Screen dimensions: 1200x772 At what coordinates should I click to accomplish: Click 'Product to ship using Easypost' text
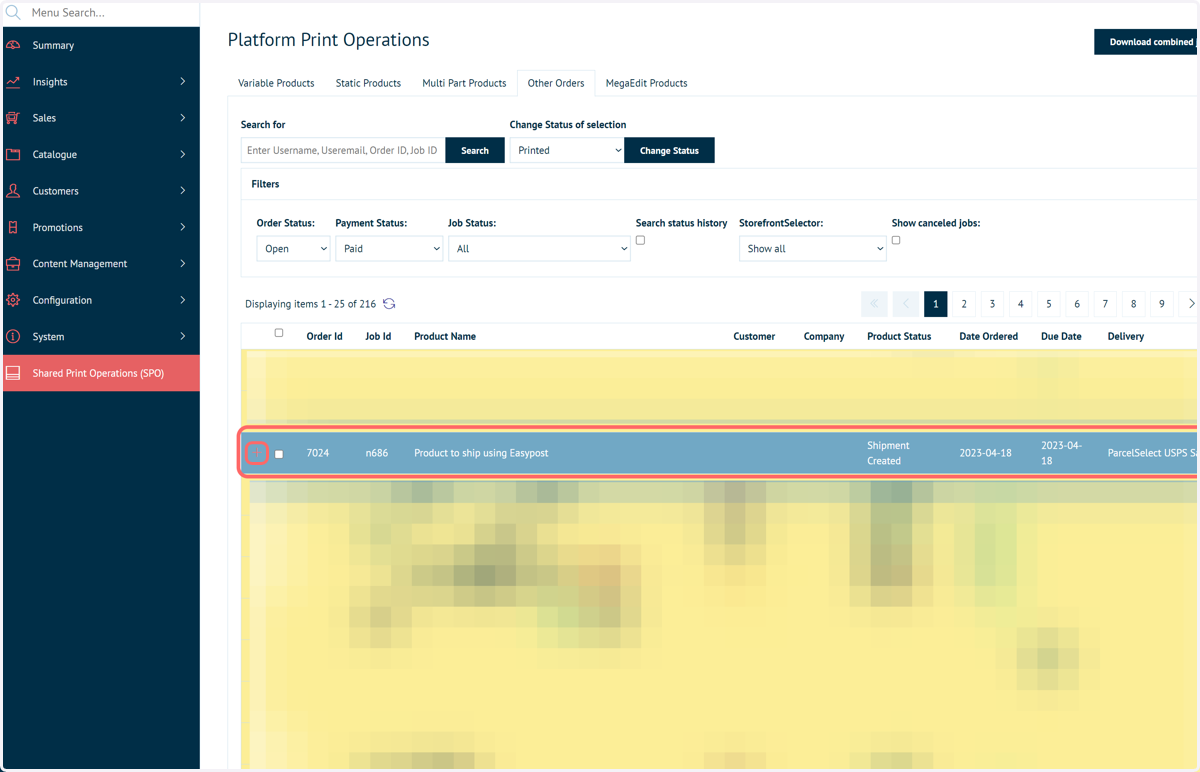click(481, 453)
